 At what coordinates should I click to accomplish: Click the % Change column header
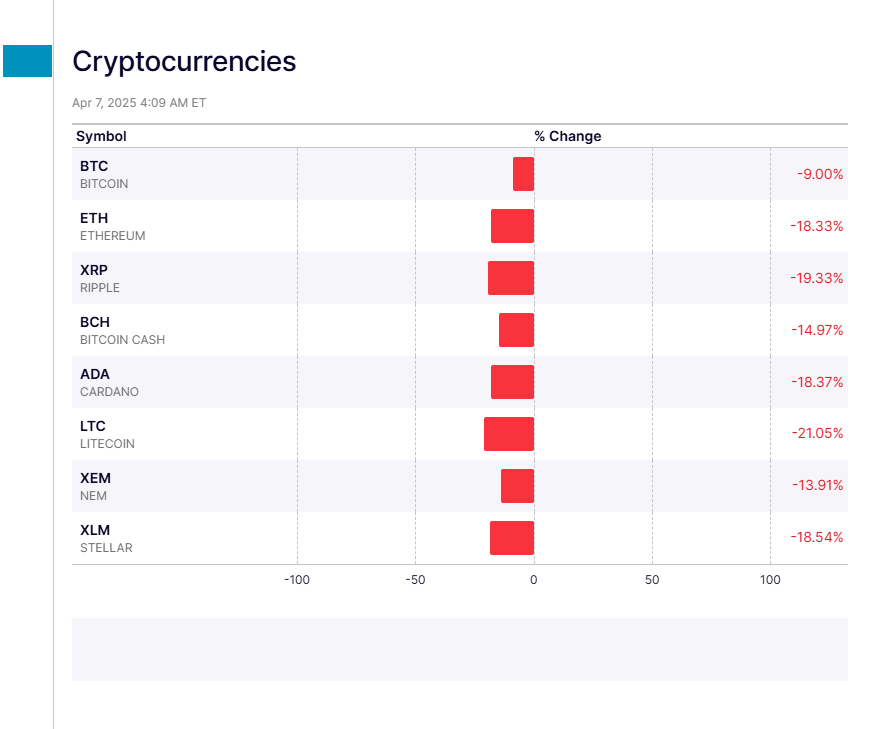click(x=567, y=136)
